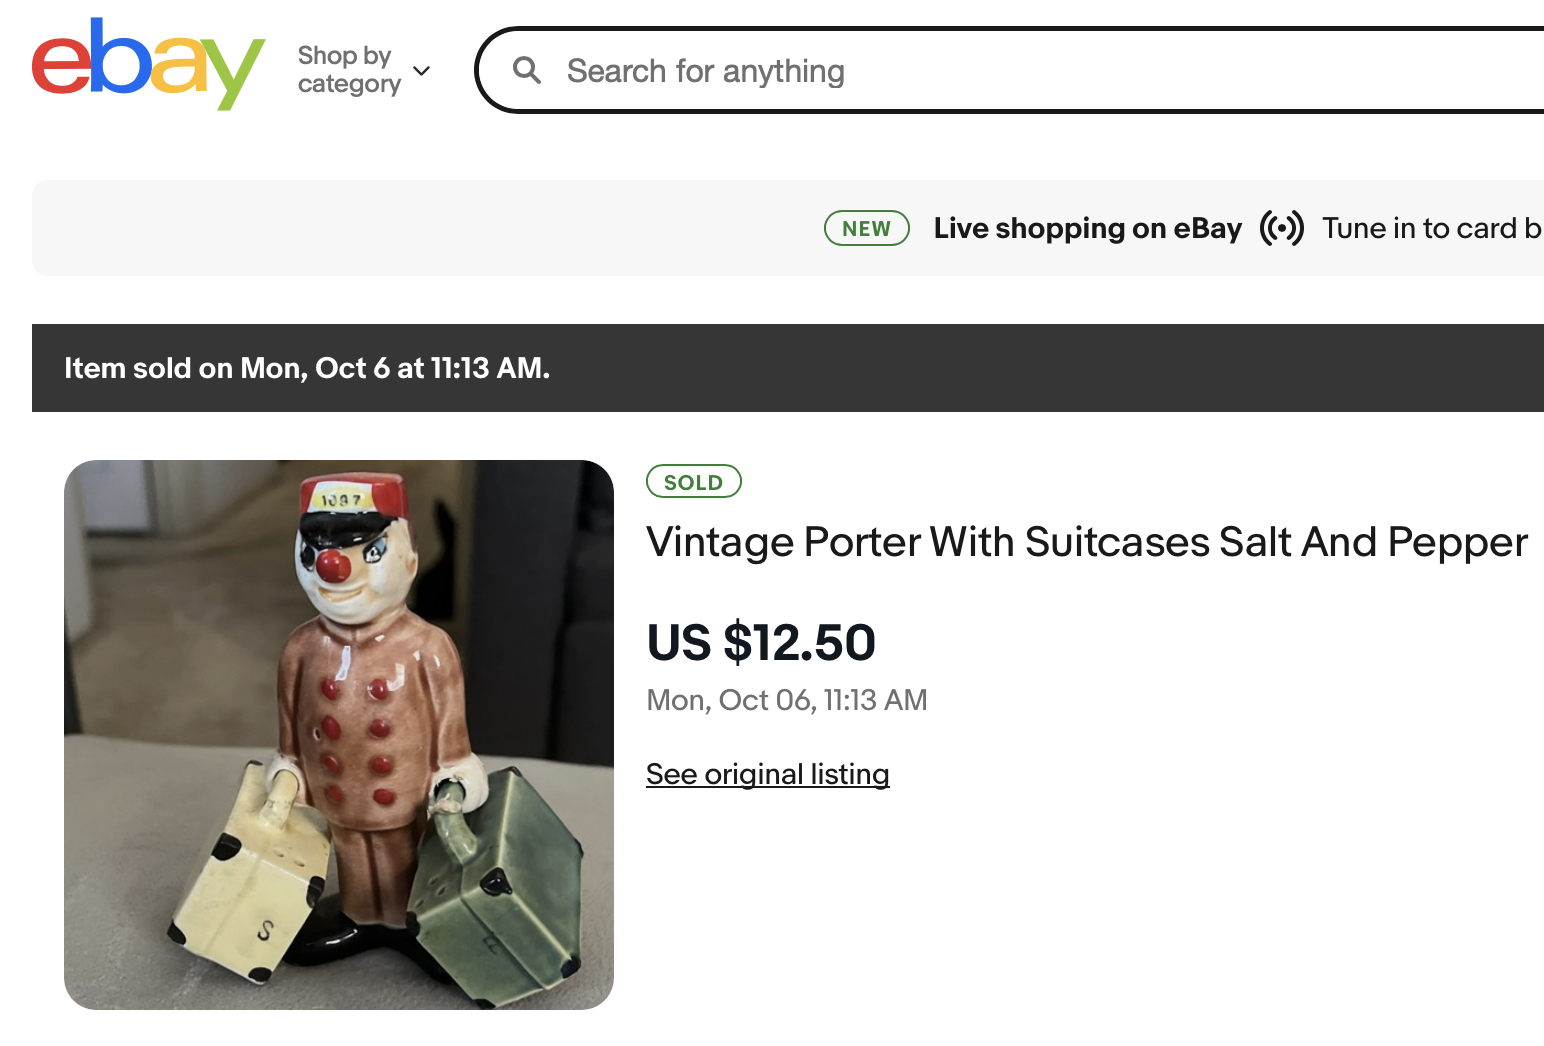Click the green NEW badge
This screenshot has height=1046, width=1544.
[x=866, y=228]
